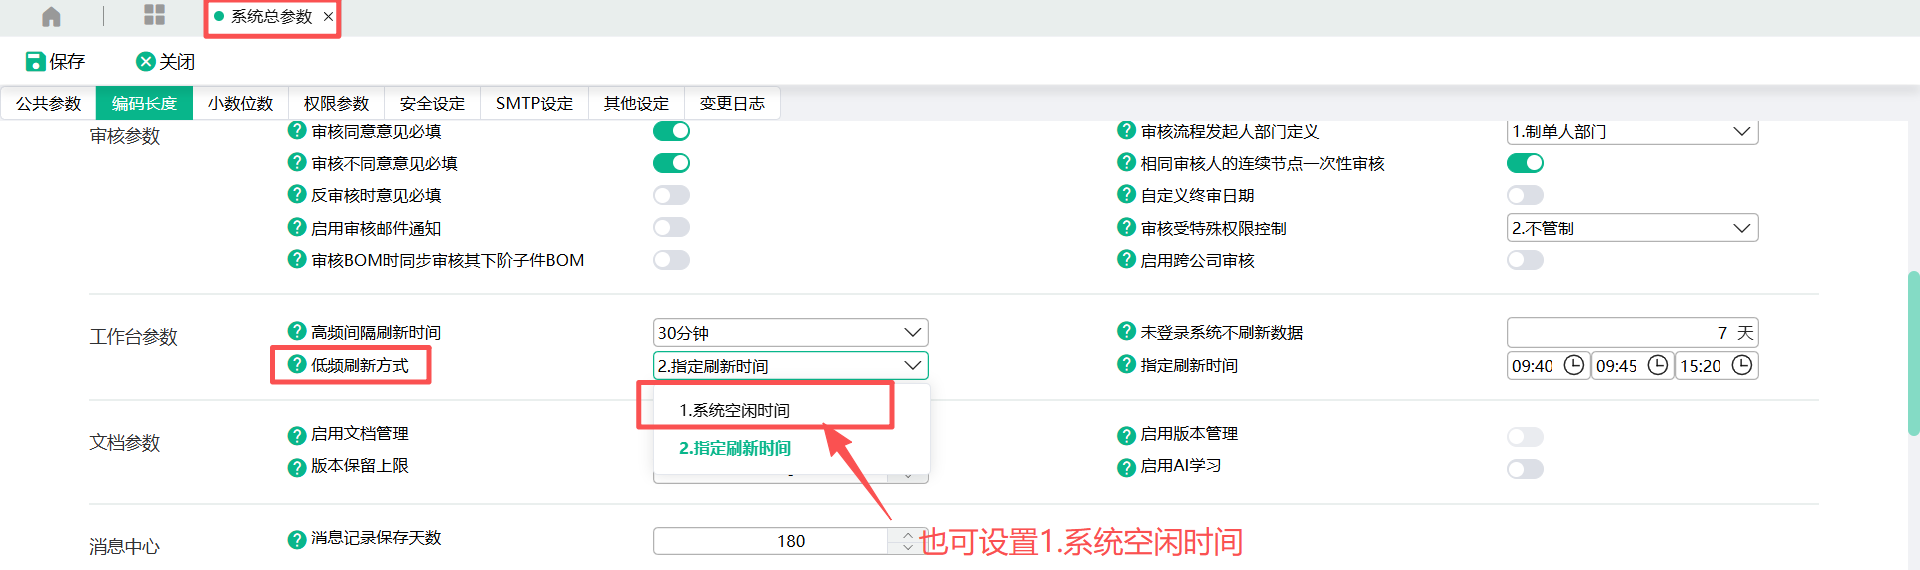The image size is (1920, 570).
Task: Expand 审核受特殊权限控制 dropdown
Action: (x=1631, y=228)
